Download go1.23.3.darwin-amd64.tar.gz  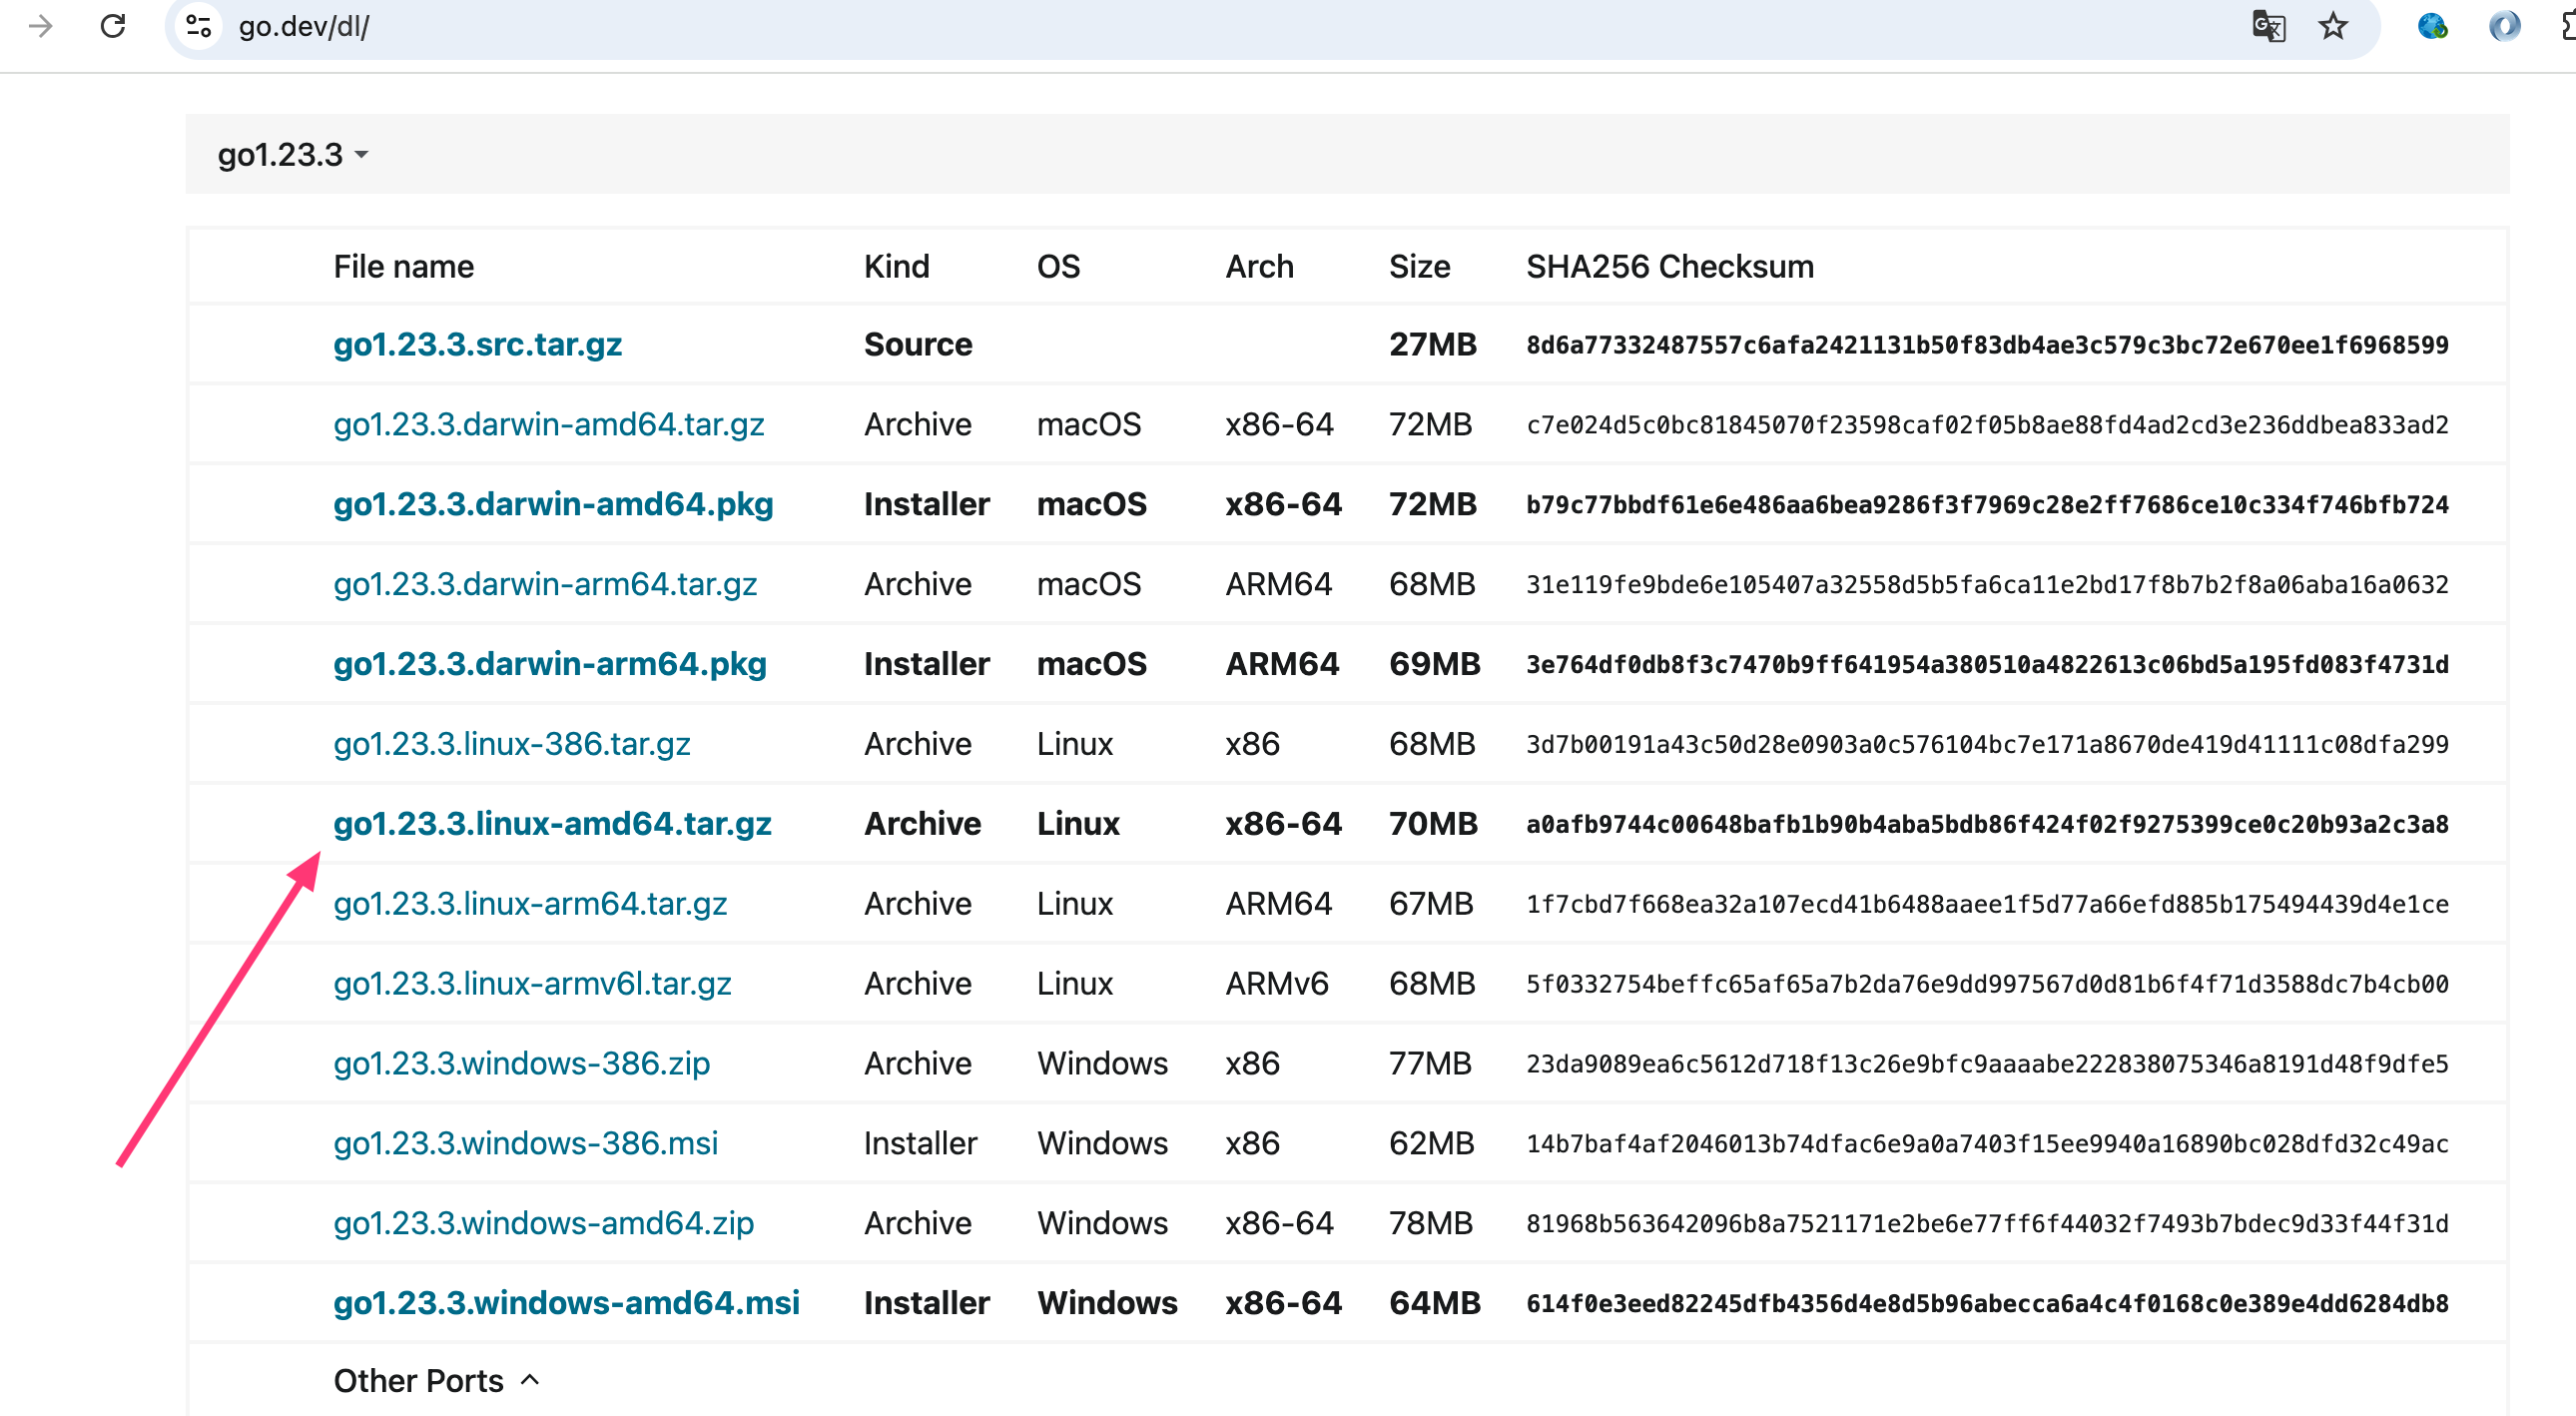(x=548, y=424)
